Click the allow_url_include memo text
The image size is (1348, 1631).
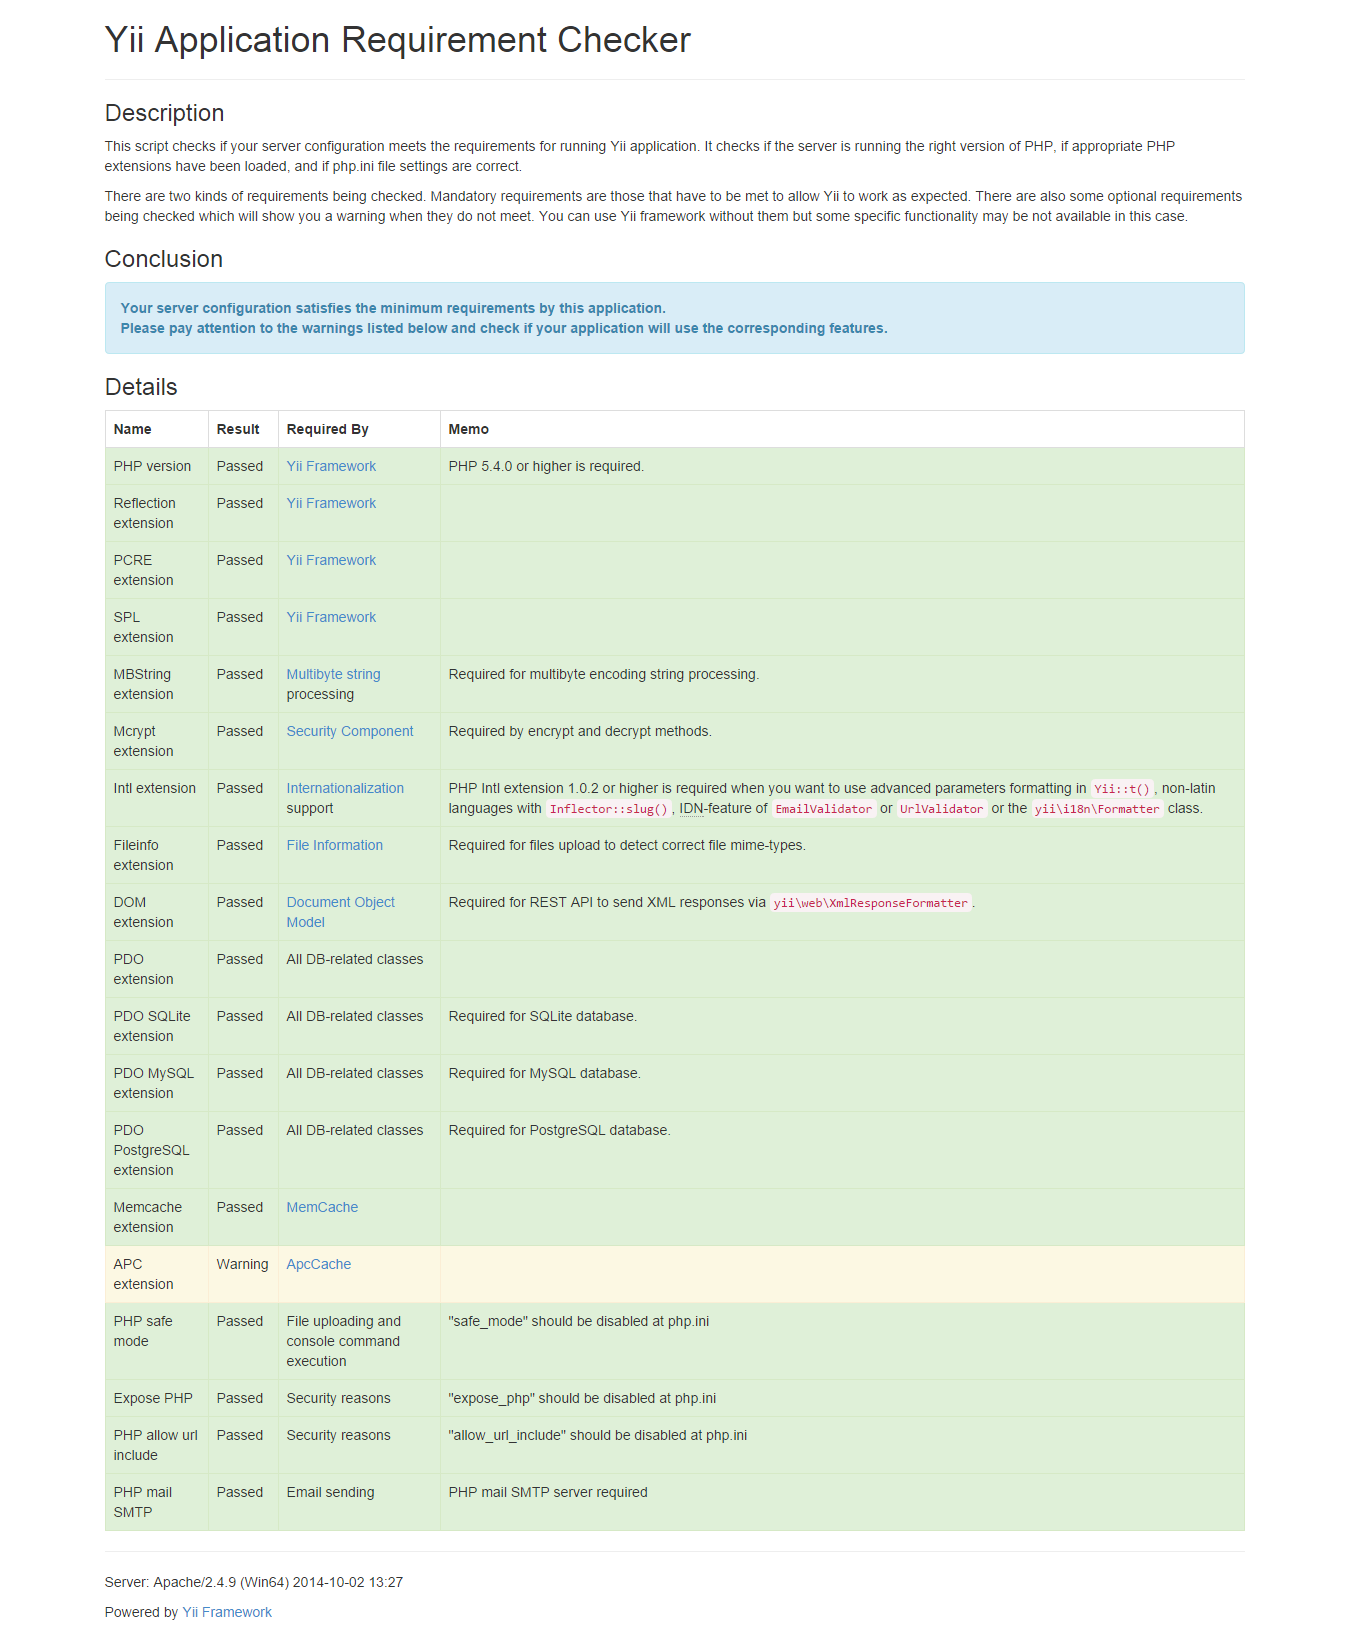coord(598,1435)
